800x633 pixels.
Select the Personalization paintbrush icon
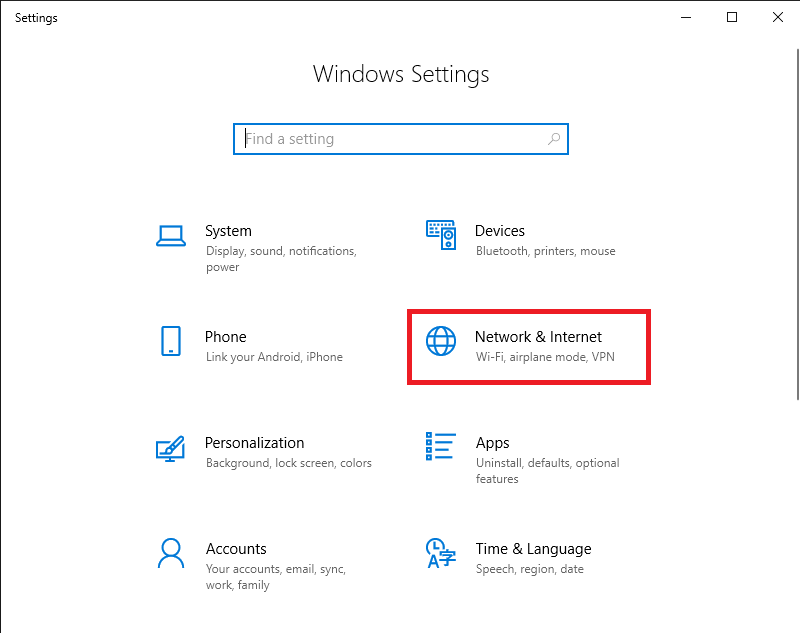[x=170, y=448]
